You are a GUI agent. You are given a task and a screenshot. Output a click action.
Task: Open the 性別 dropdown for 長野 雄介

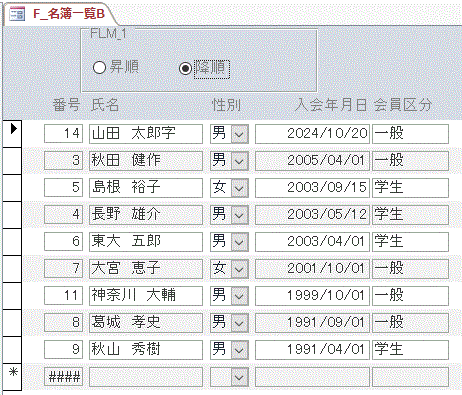[240, 215]
